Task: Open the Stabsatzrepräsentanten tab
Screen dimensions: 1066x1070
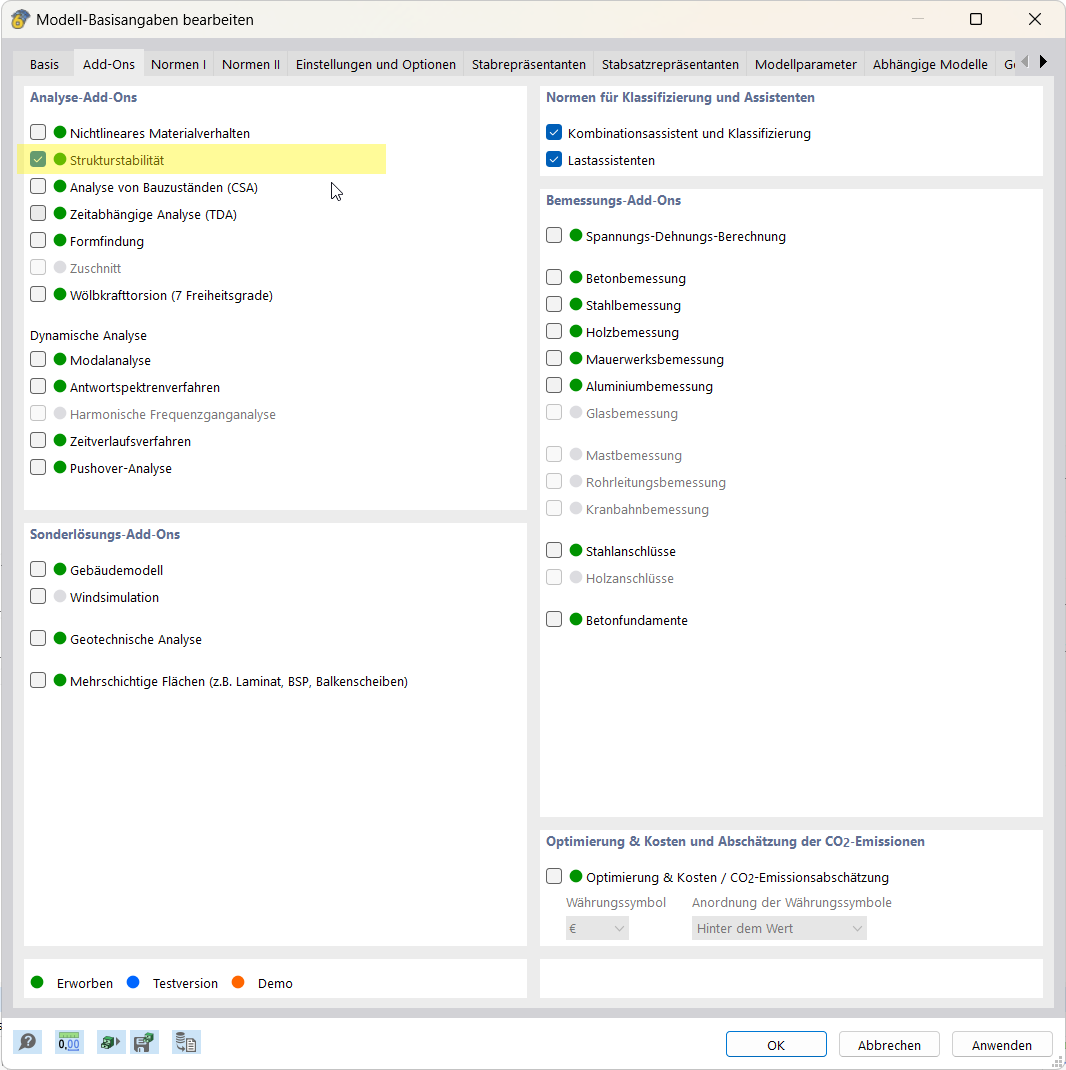Action: (670, 64)
